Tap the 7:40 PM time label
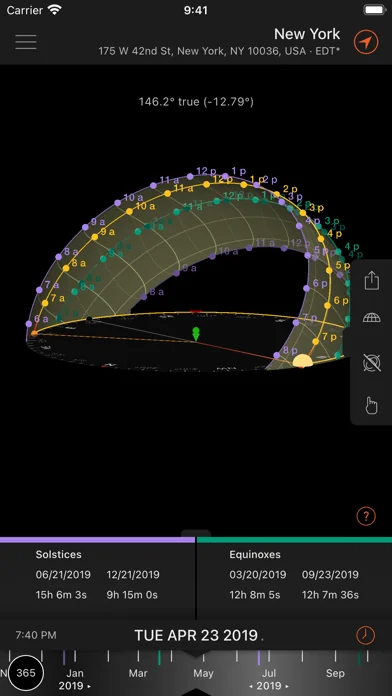 [x=36, y=635]
